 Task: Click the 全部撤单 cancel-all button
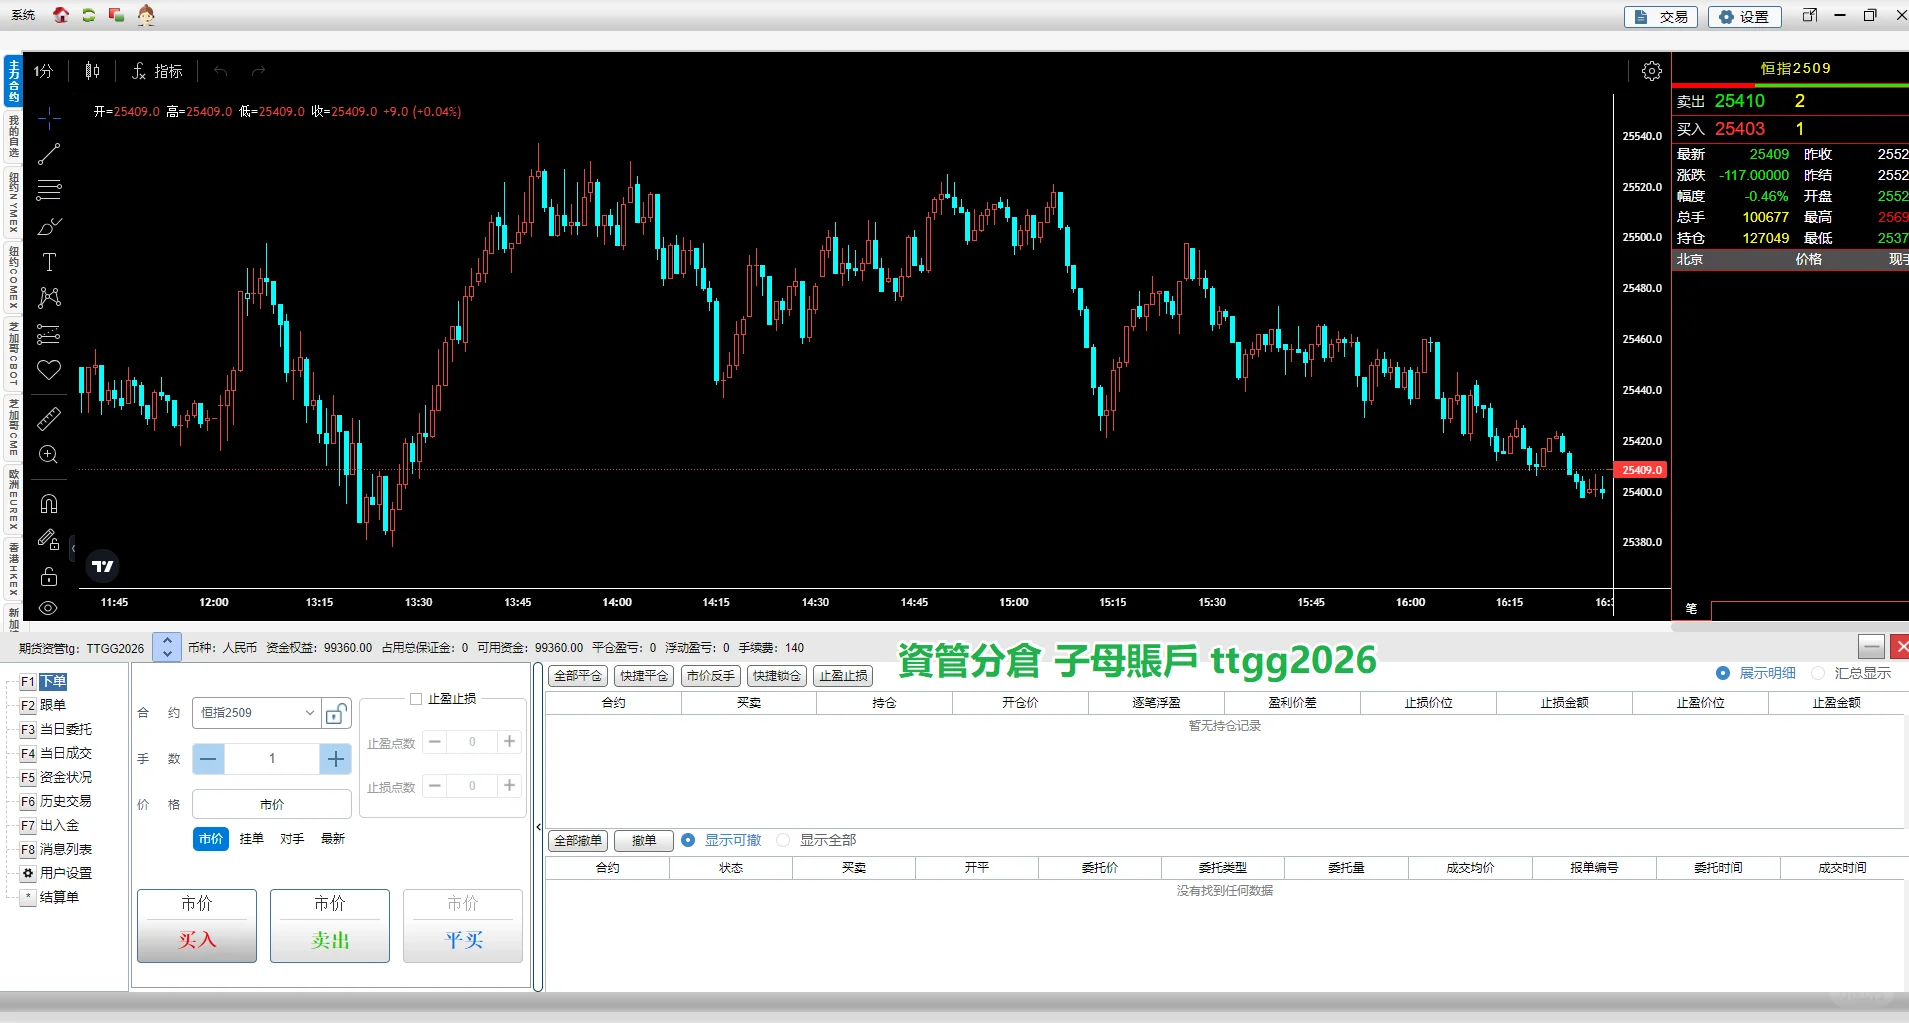[x=576, y=840]
